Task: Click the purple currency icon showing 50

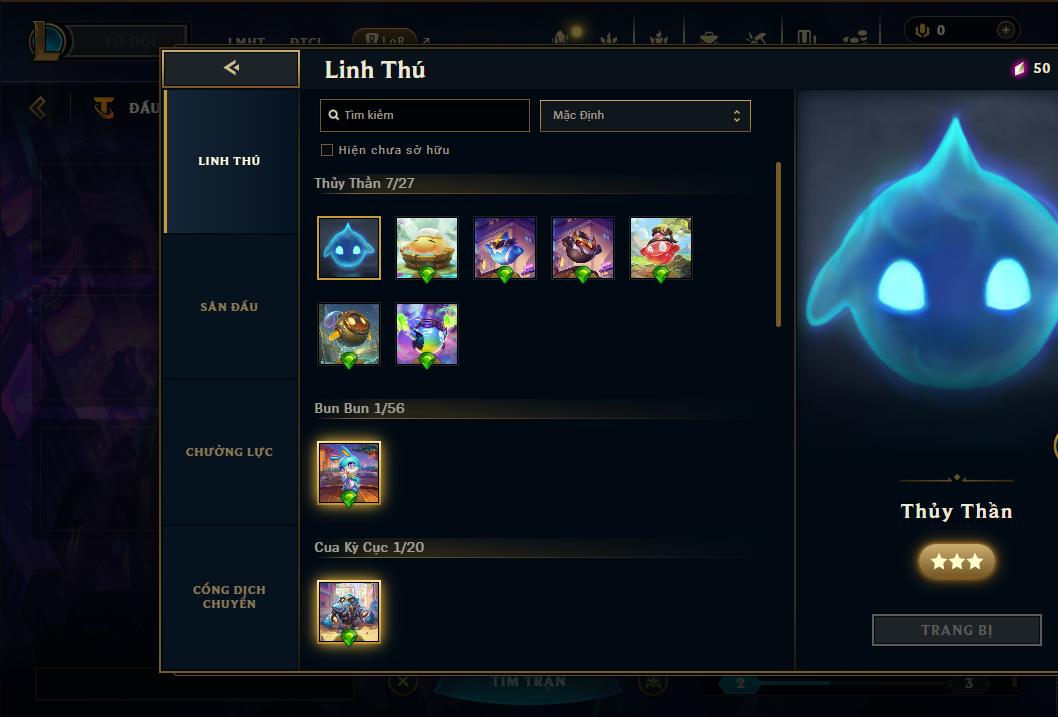Action: click(1019, 68)
